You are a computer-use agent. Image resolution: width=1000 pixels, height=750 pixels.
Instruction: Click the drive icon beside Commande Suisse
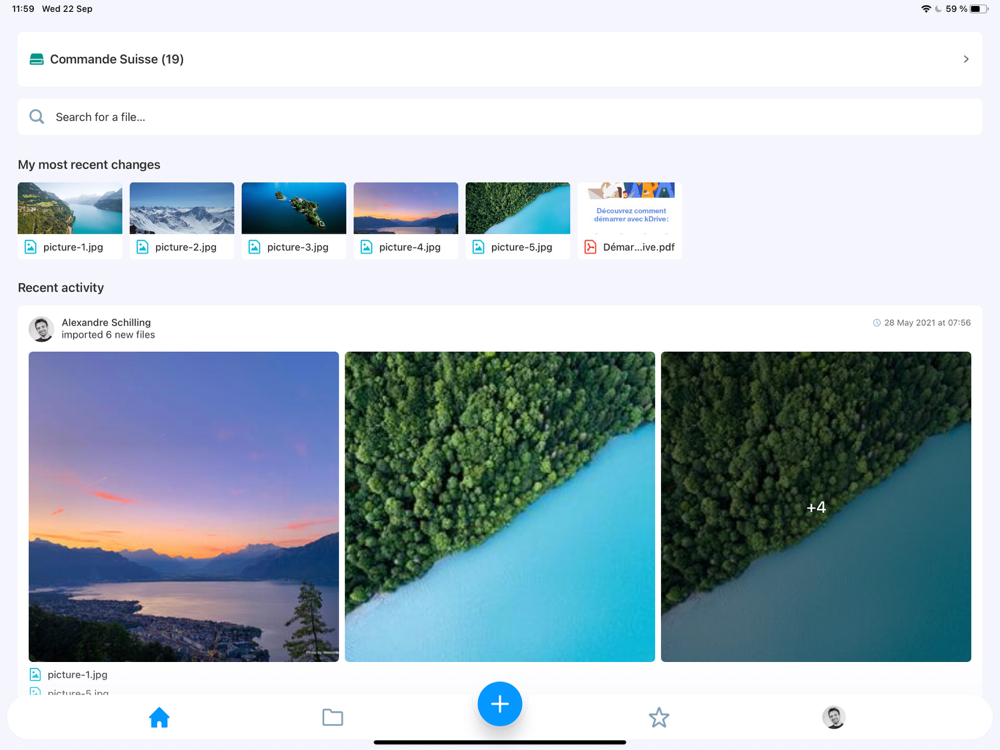pos(36,59)
